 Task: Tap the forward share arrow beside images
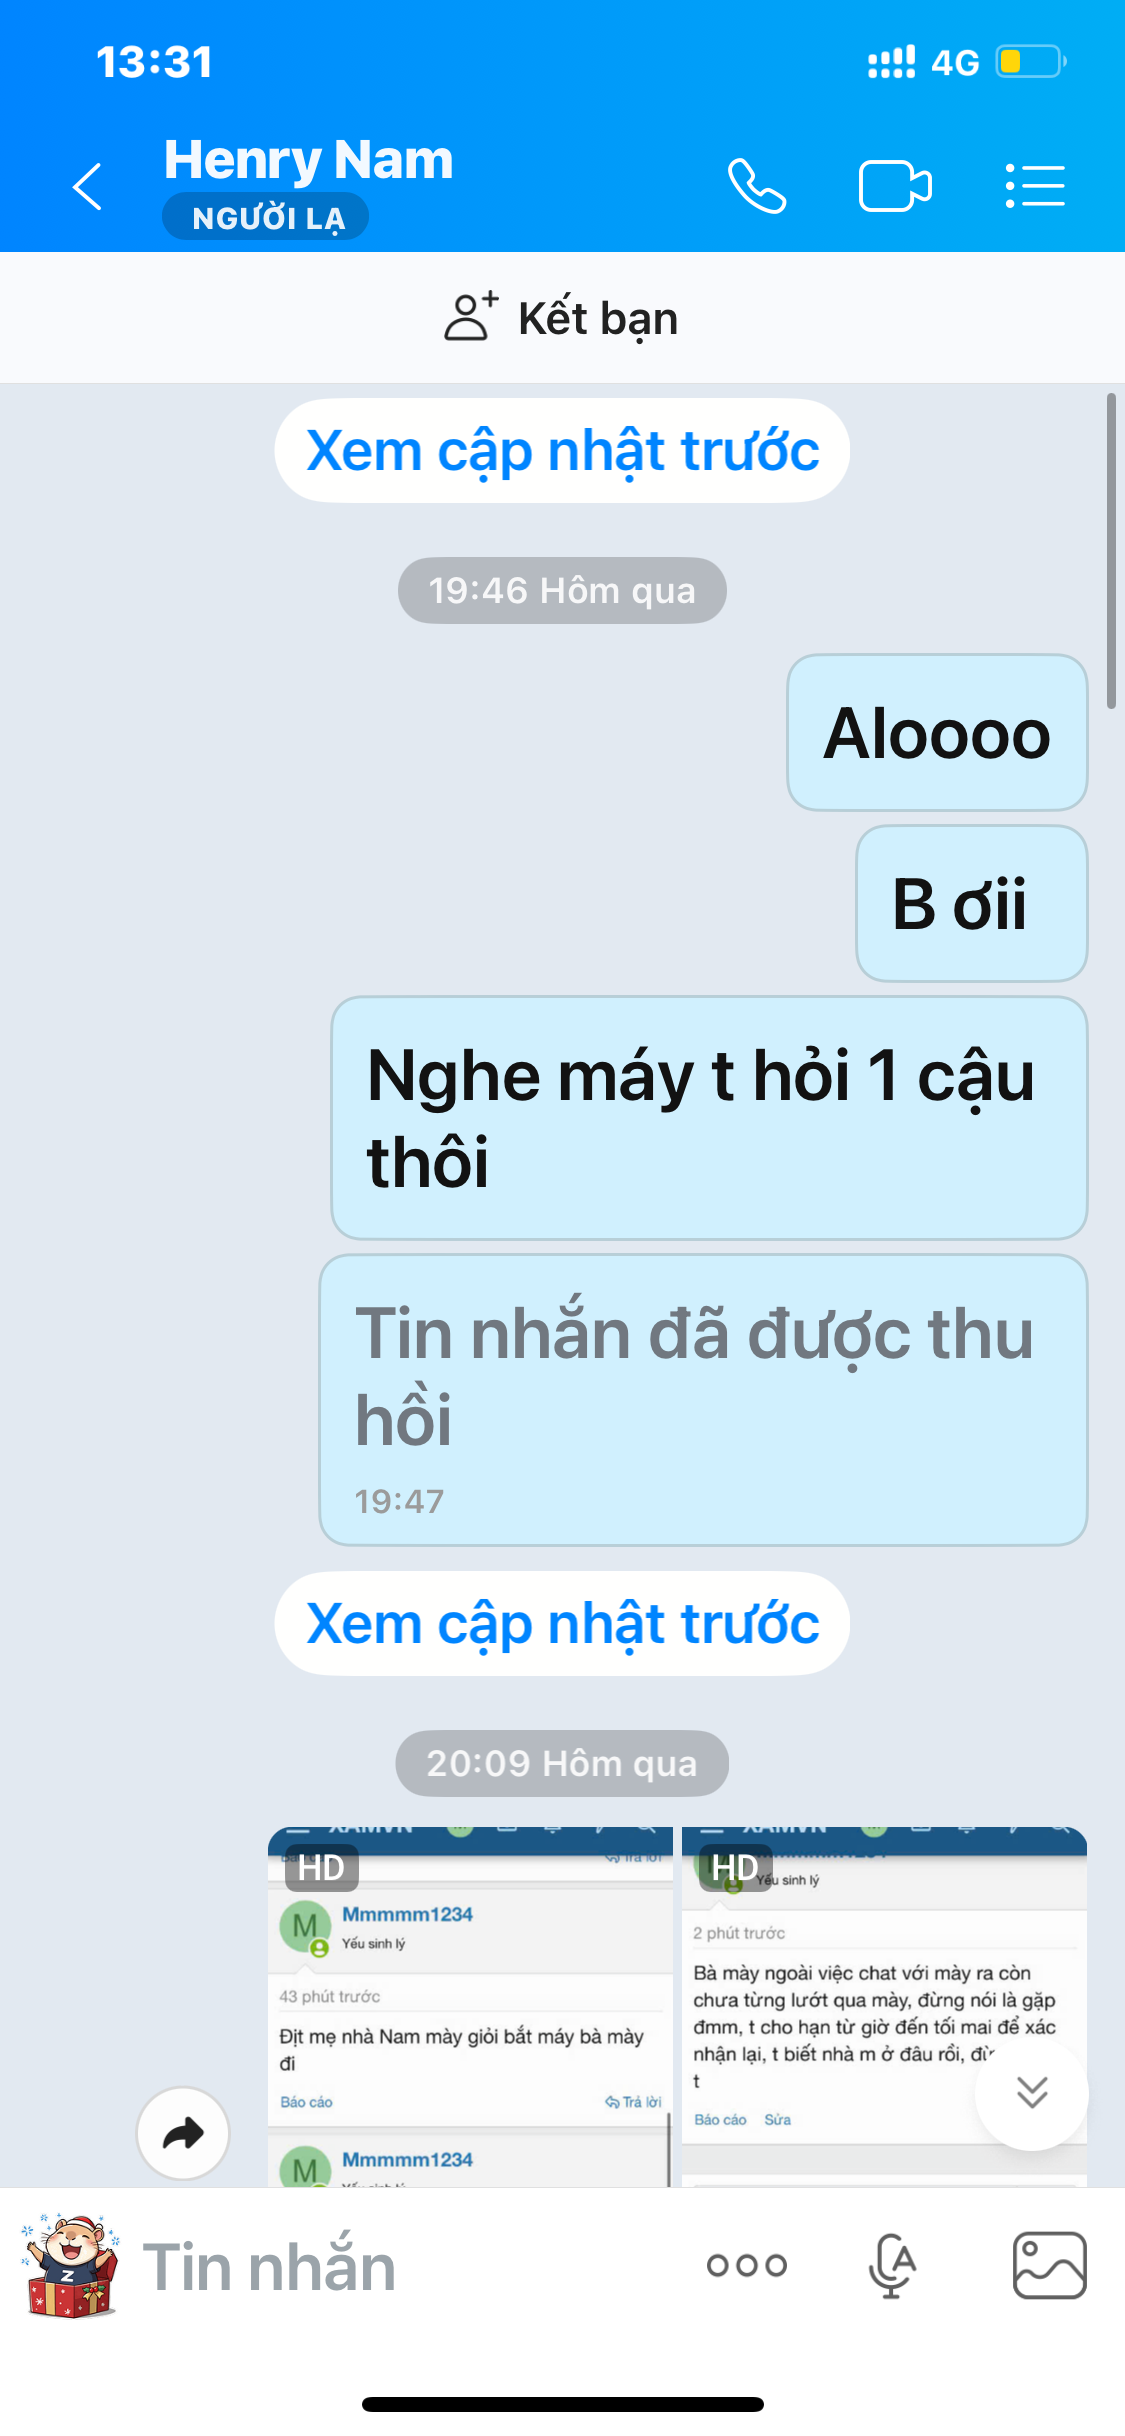183,2133
